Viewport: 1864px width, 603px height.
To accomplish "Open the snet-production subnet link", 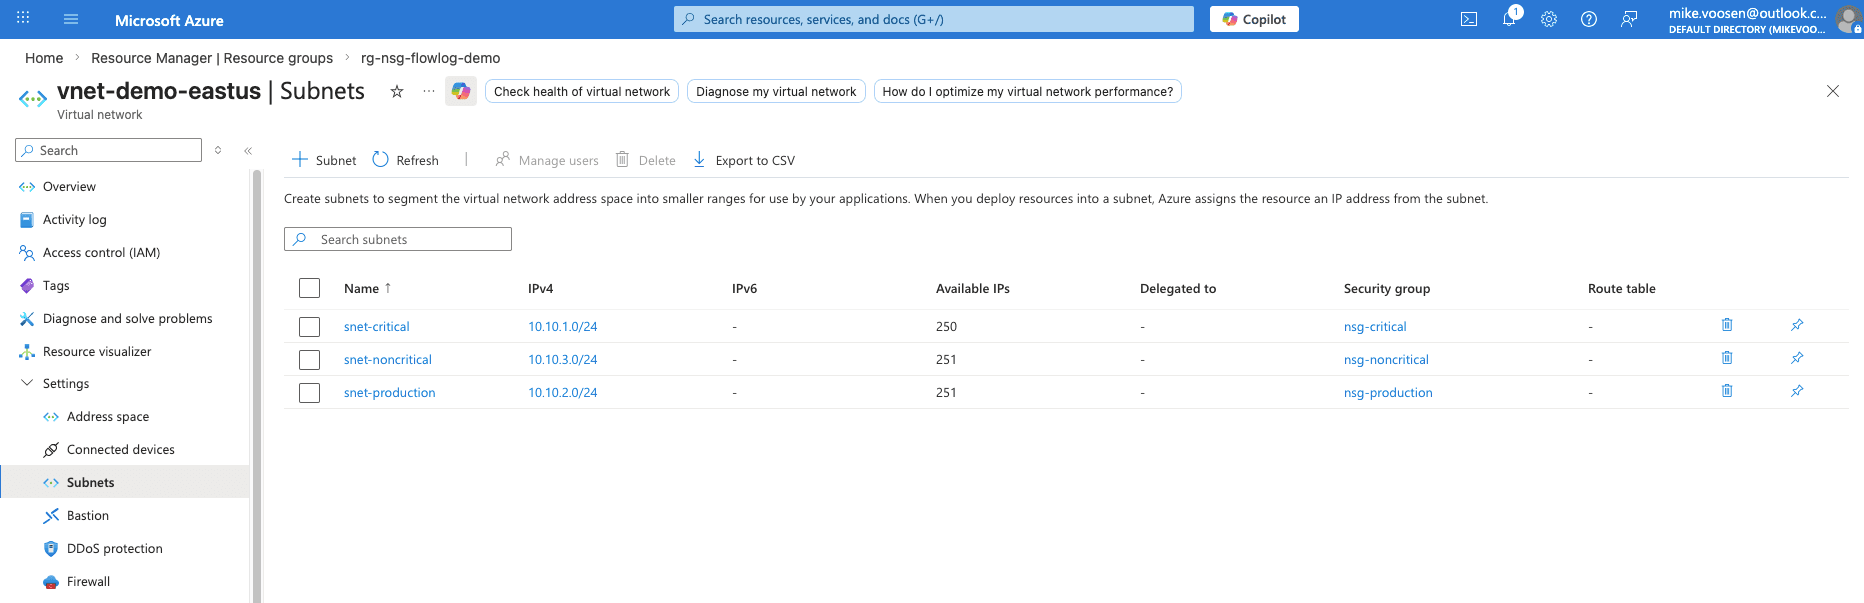I will pos(390,393).
